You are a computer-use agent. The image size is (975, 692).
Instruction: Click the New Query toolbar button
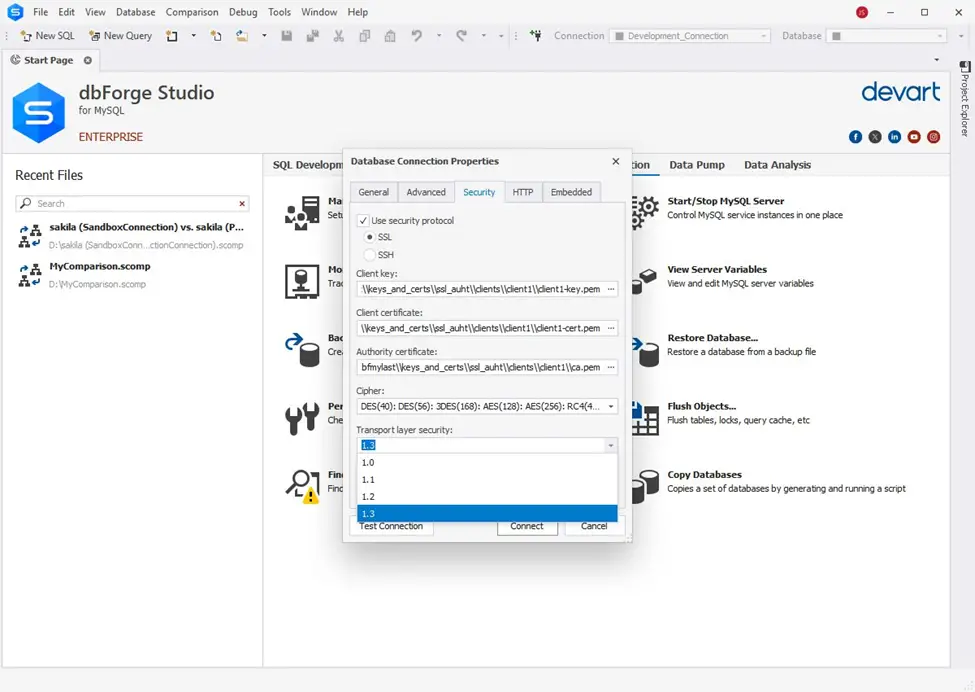tap(121, 36)
